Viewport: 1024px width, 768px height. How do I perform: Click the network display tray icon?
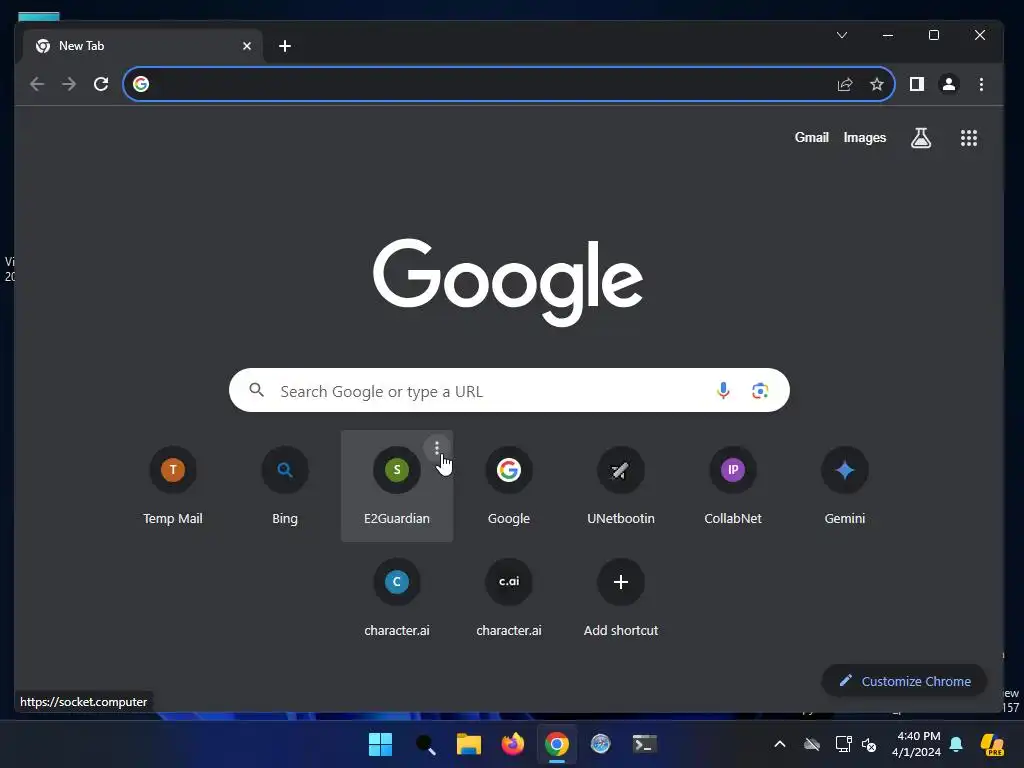pos(843,744)
